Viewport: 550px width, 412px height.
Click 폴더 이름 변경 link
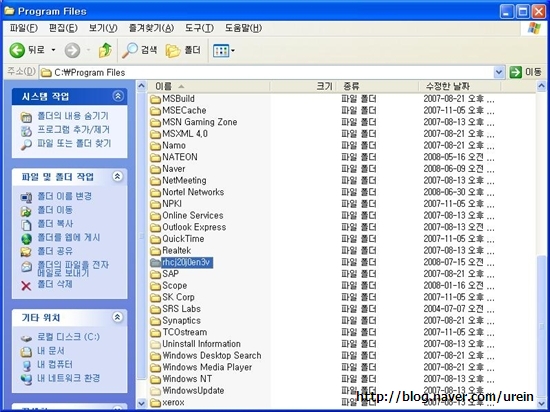coord(65,196)
